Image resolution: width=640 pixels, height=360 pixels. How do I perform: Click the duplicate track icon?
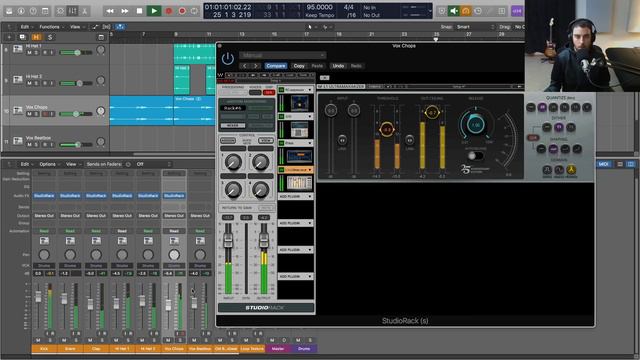tap(22, 37)
